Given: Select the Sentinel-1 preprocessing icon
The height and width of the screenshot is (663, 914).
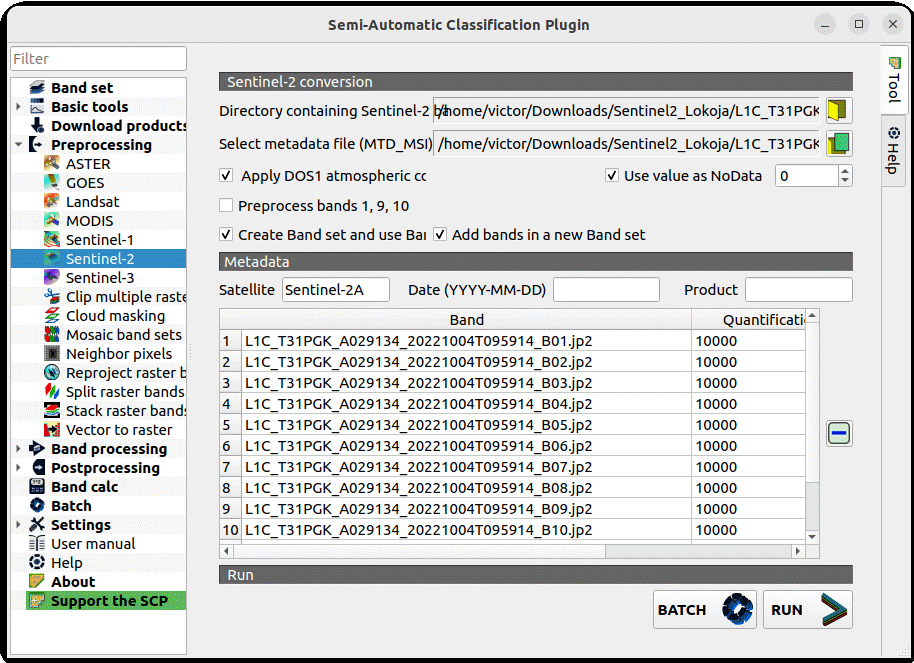Looking at the screenshot, I should coord(52,240).
